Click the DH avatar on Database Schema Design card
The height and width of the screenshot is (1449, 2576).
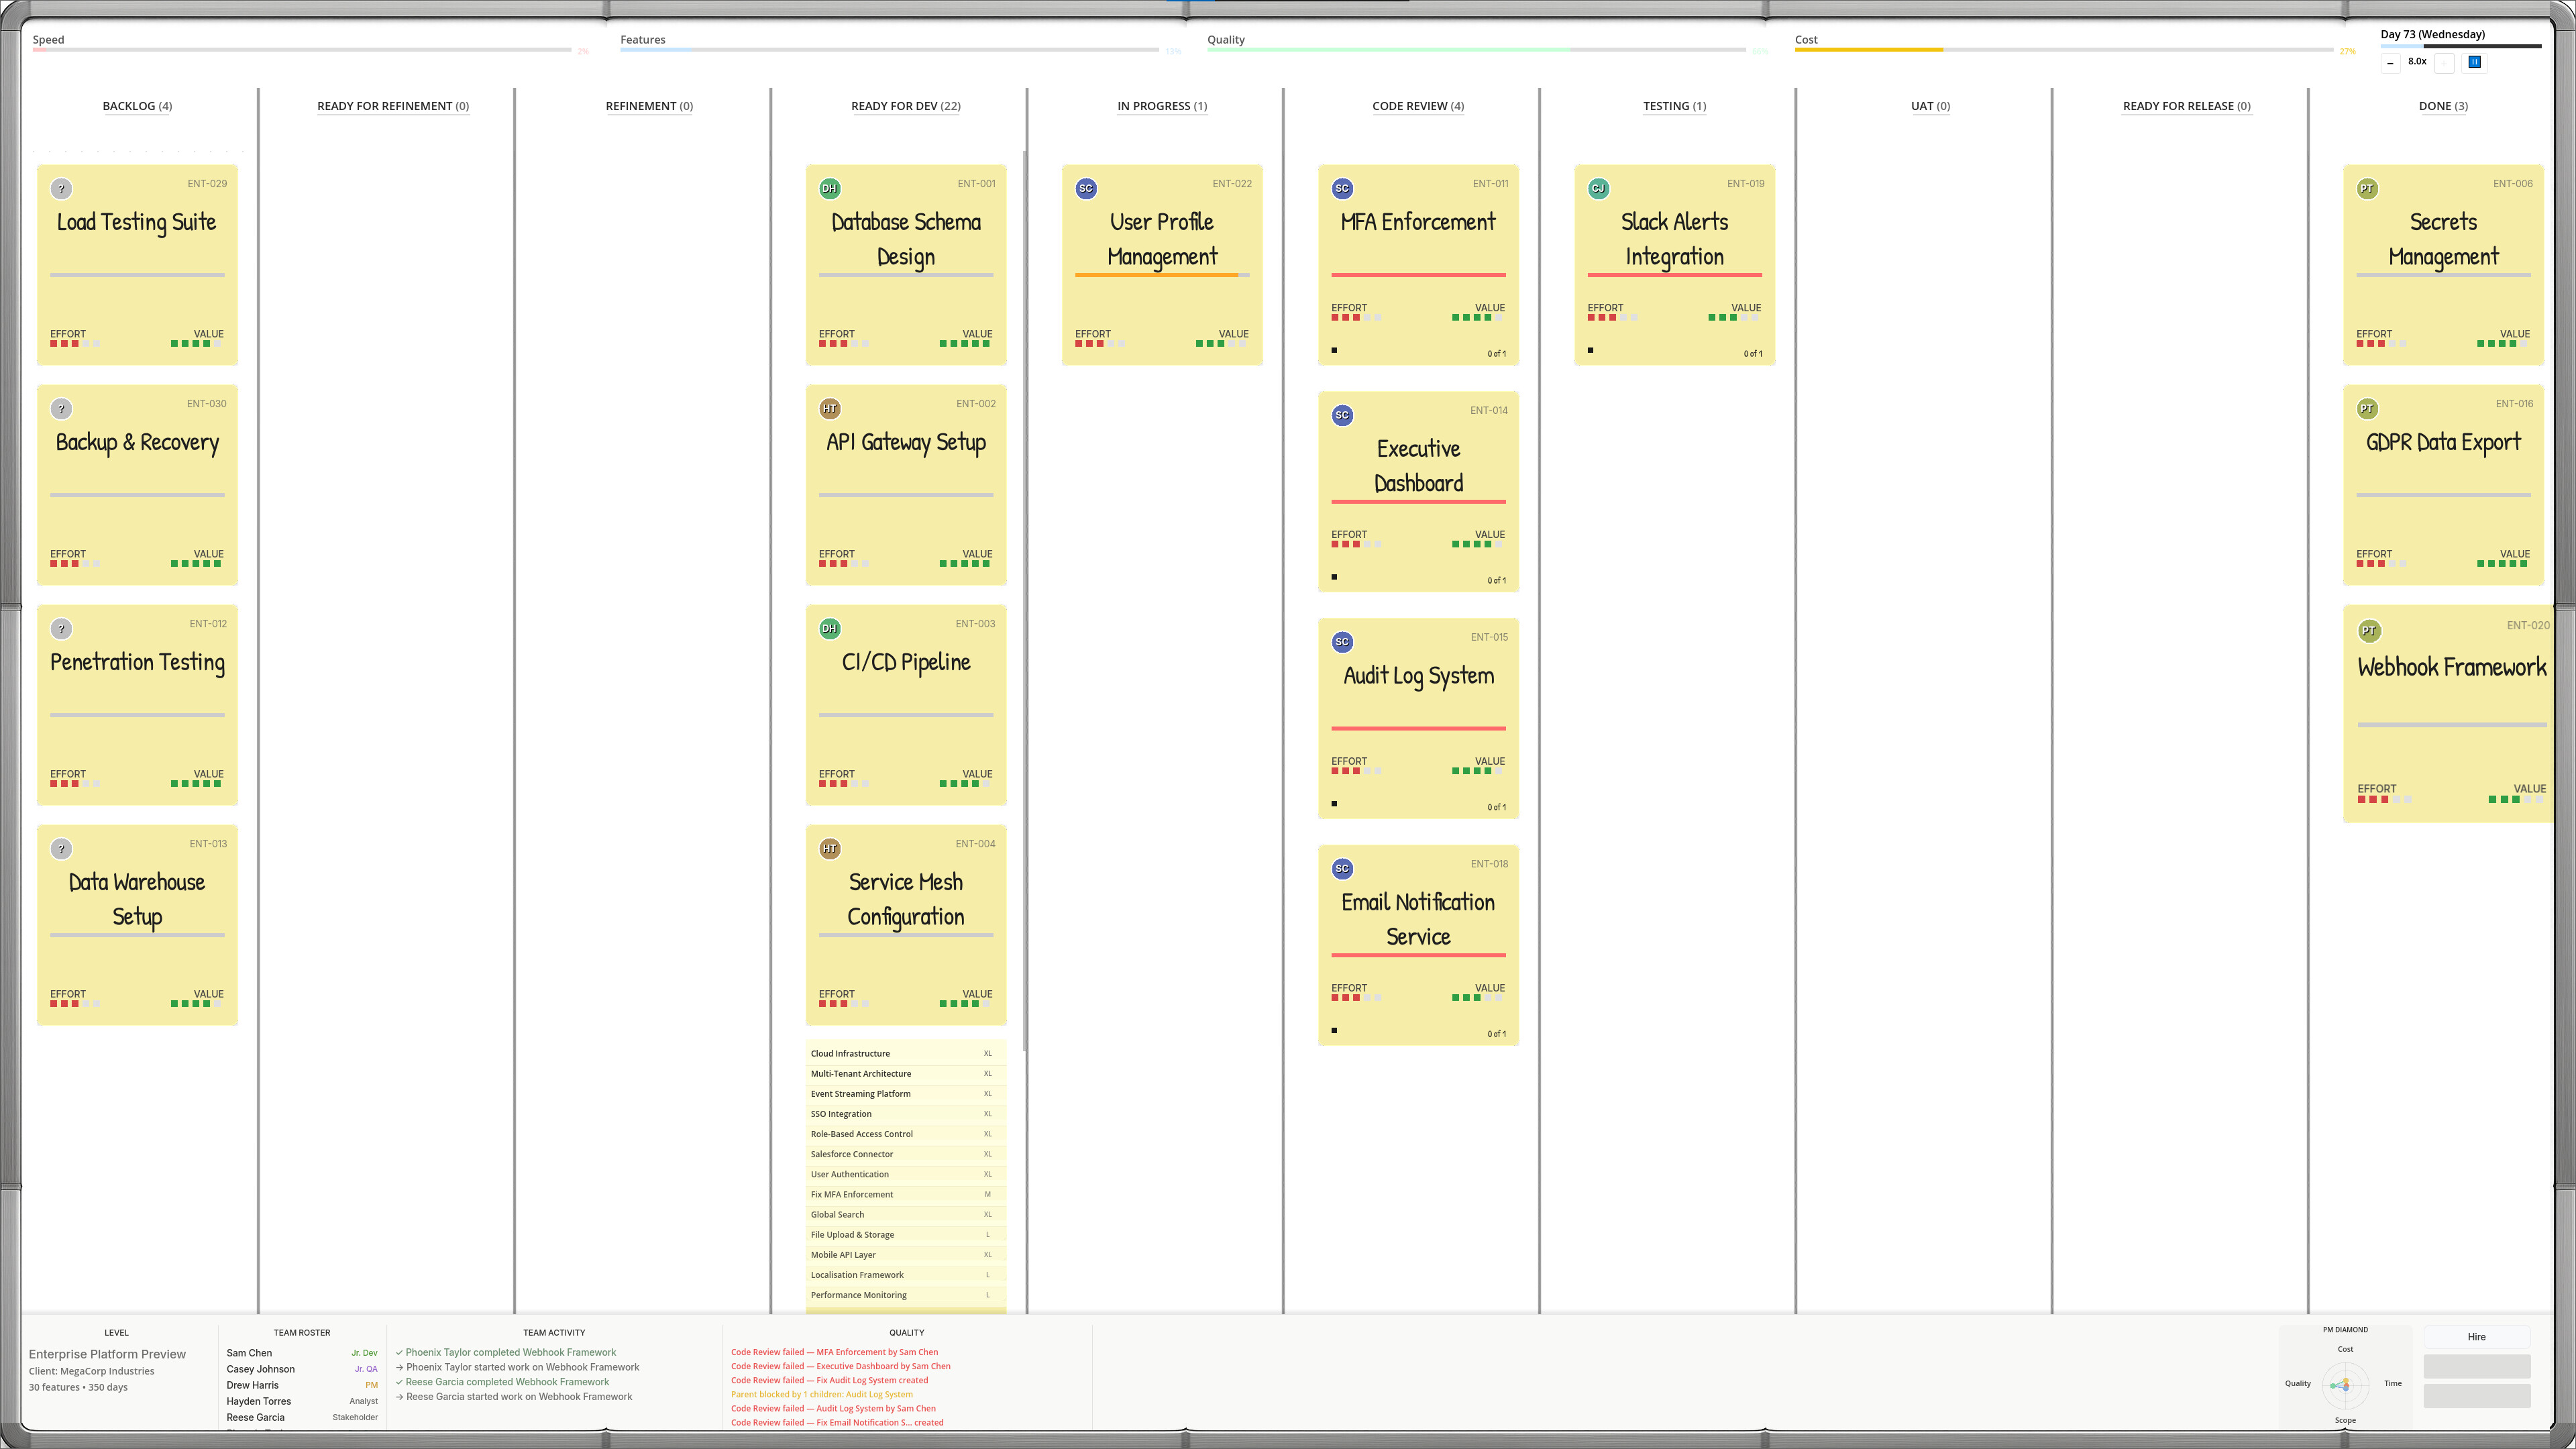[829, 189]
